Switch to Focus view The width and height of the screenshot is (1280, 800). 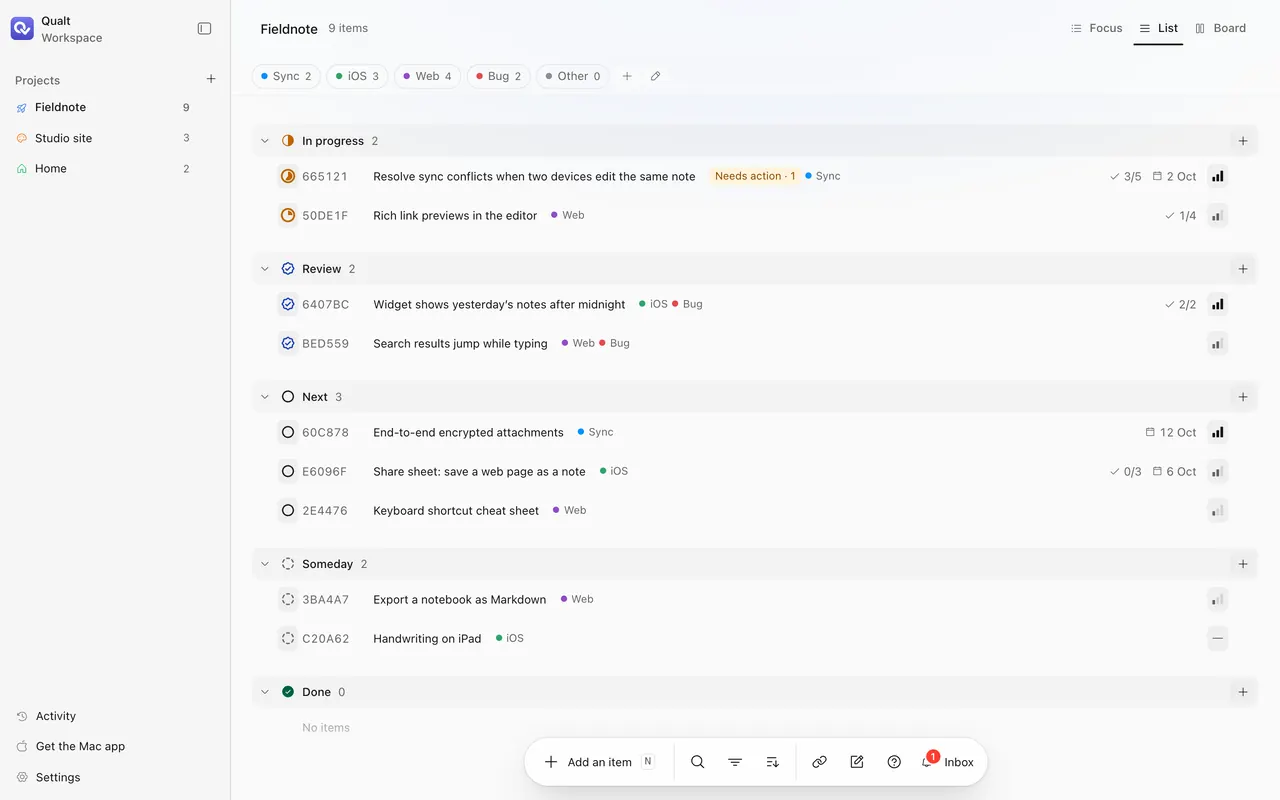pos(1097,28)
